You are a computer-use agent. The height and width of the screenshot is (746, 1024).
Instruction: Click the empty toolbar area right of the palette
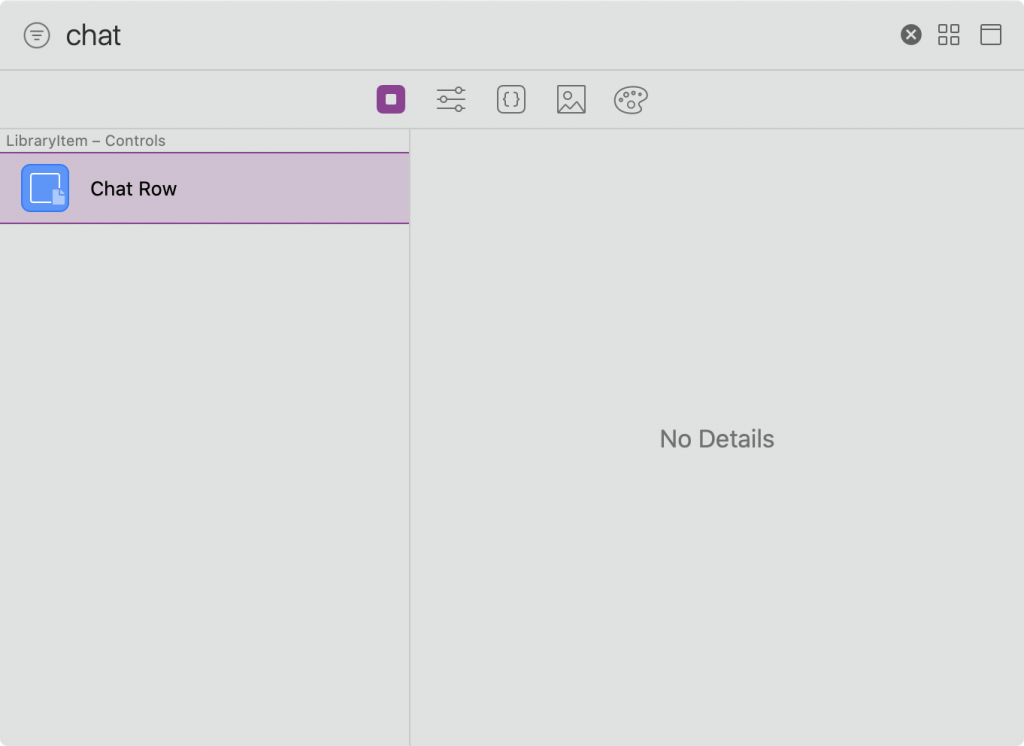pos(836,99)
